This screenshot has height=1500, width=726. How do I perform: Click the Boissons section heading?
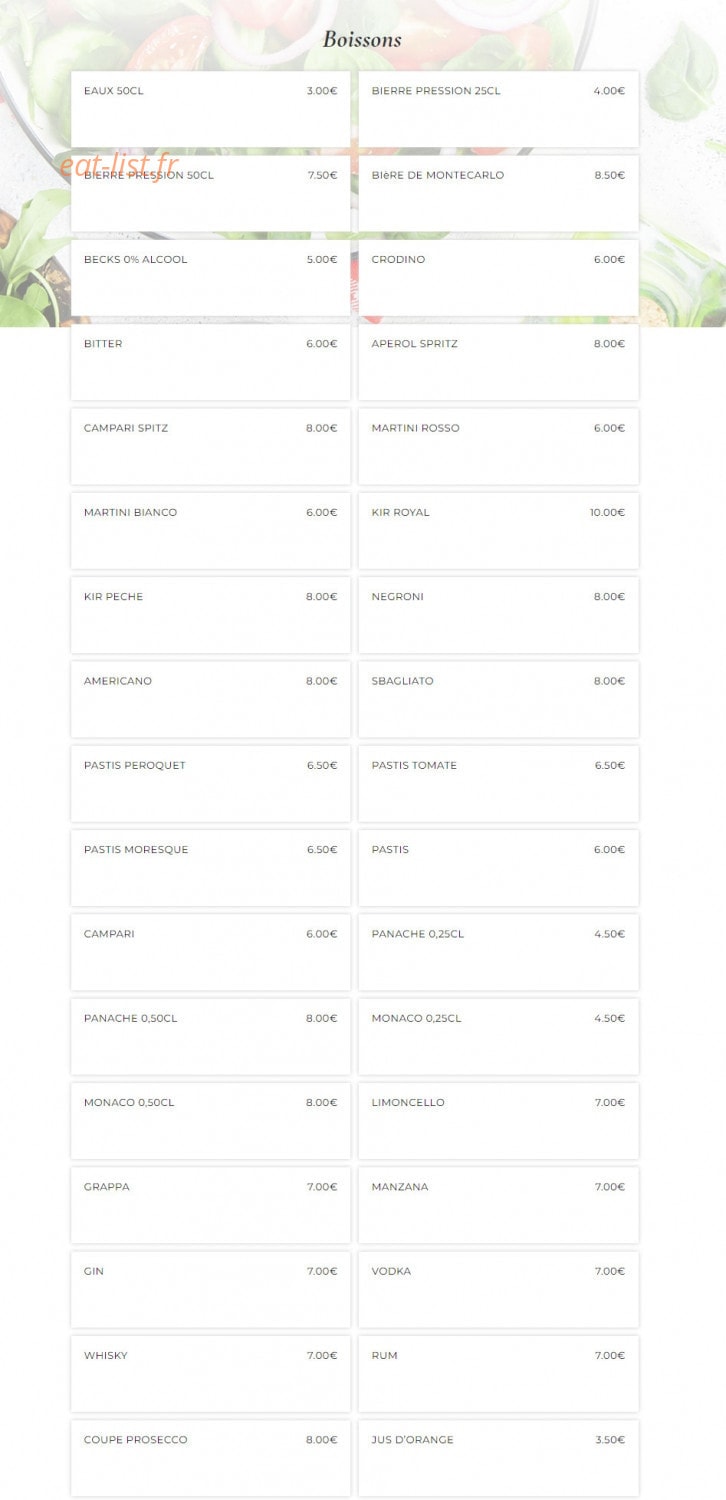click(362, 40)
